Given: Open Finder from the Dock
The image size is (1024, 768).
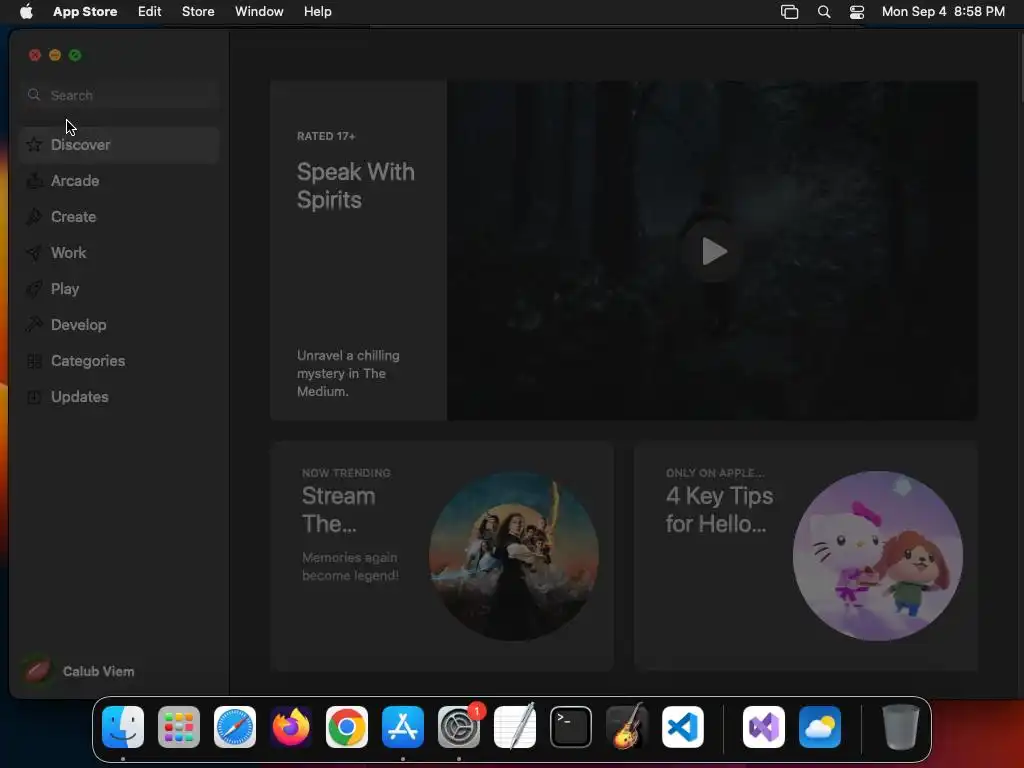Looking at the screenshot, I should 123,727.
